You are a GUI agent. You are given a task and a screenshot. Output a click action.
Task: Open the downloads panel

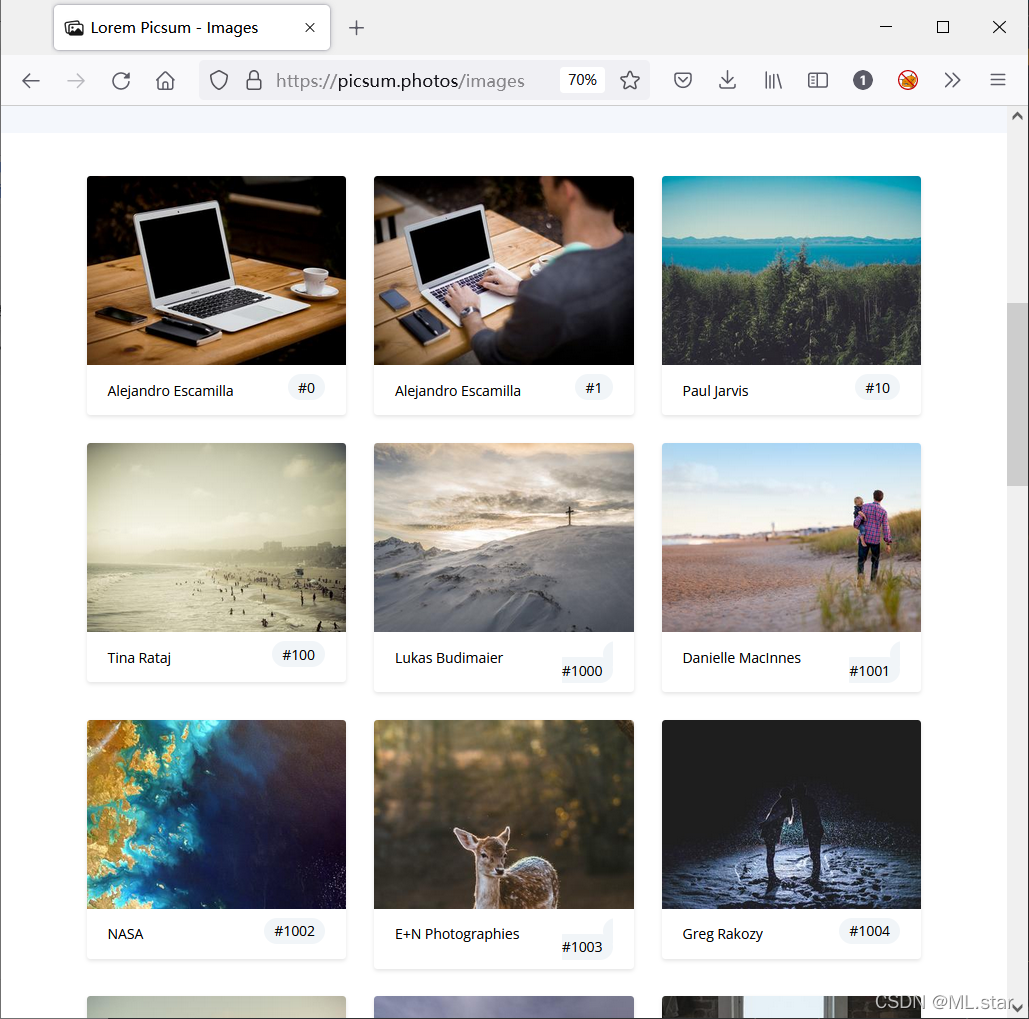pyautogui.click(x=727, y=81)
